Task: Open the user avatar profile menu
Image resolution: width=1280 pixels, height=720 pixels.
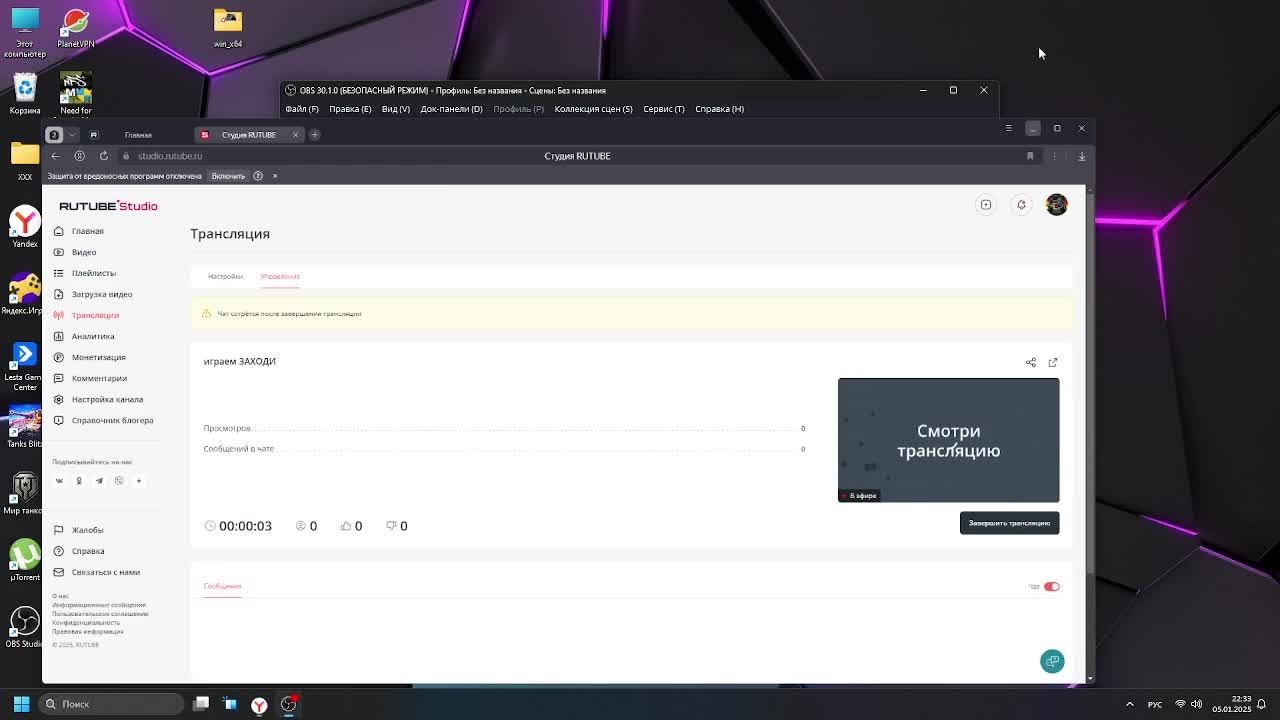Action: click(x=1057, y=204)
